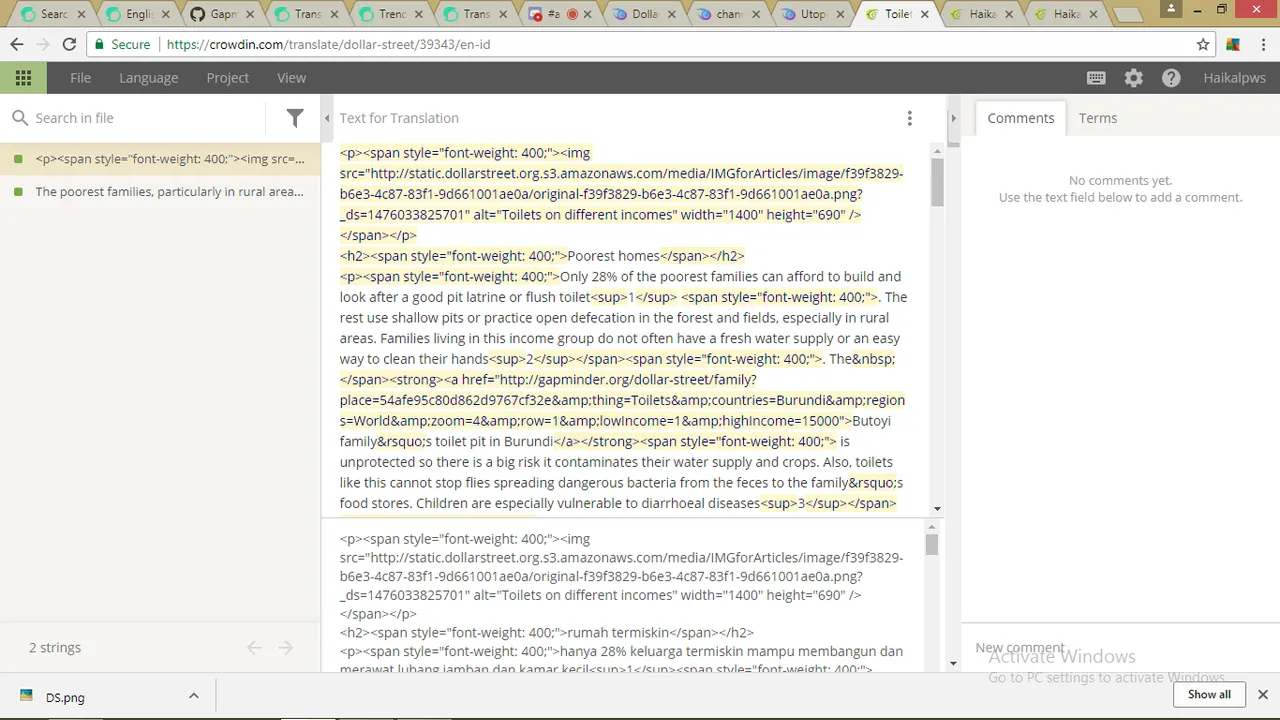
Task: Click translation box scrollbar down arrow
Action: [x=953, y=663]
